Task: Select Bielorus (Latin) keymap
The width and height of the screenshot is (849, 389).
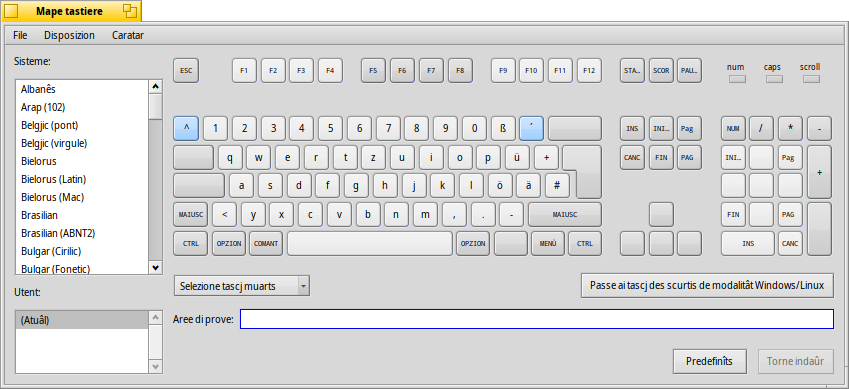Action: coord(82,179)
